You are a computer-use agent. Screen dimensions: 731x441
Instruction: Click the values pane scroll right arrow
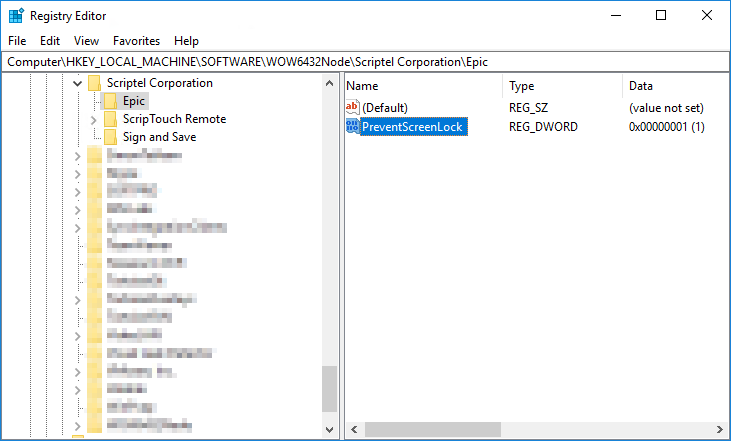pyautogui.click(x=720, y=429)
